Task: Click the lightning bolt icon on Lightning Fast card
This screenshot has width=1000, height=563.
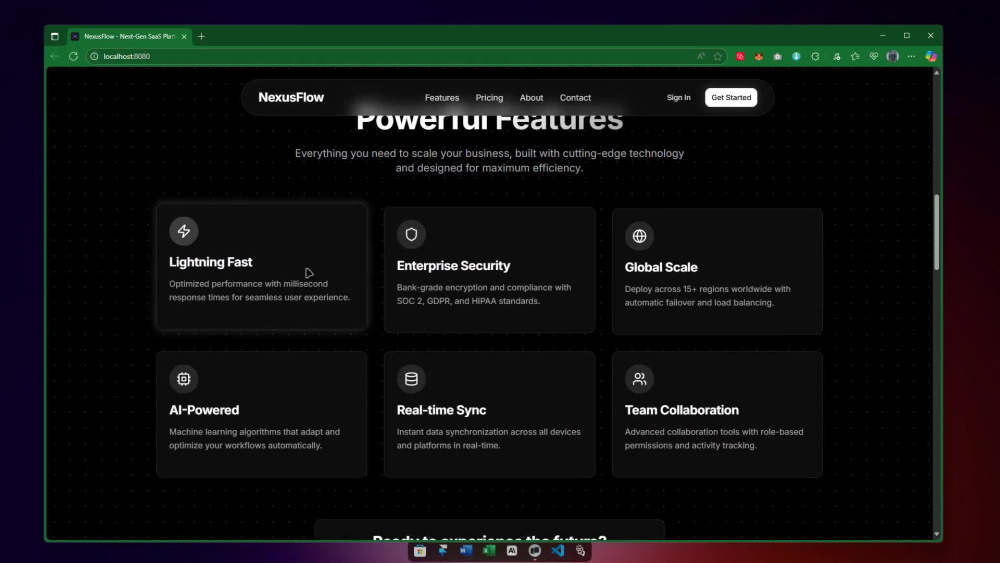Action: coord(184,231)
